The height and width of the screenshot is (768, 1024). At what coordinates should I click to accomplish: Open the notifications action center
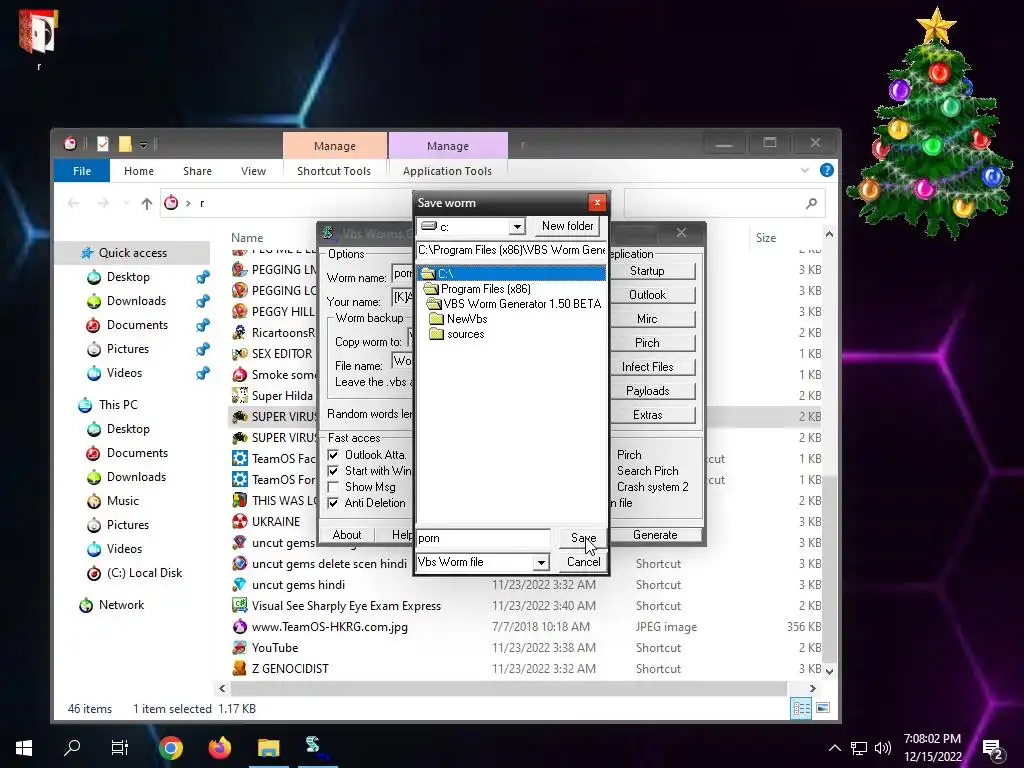click(993, 750)
